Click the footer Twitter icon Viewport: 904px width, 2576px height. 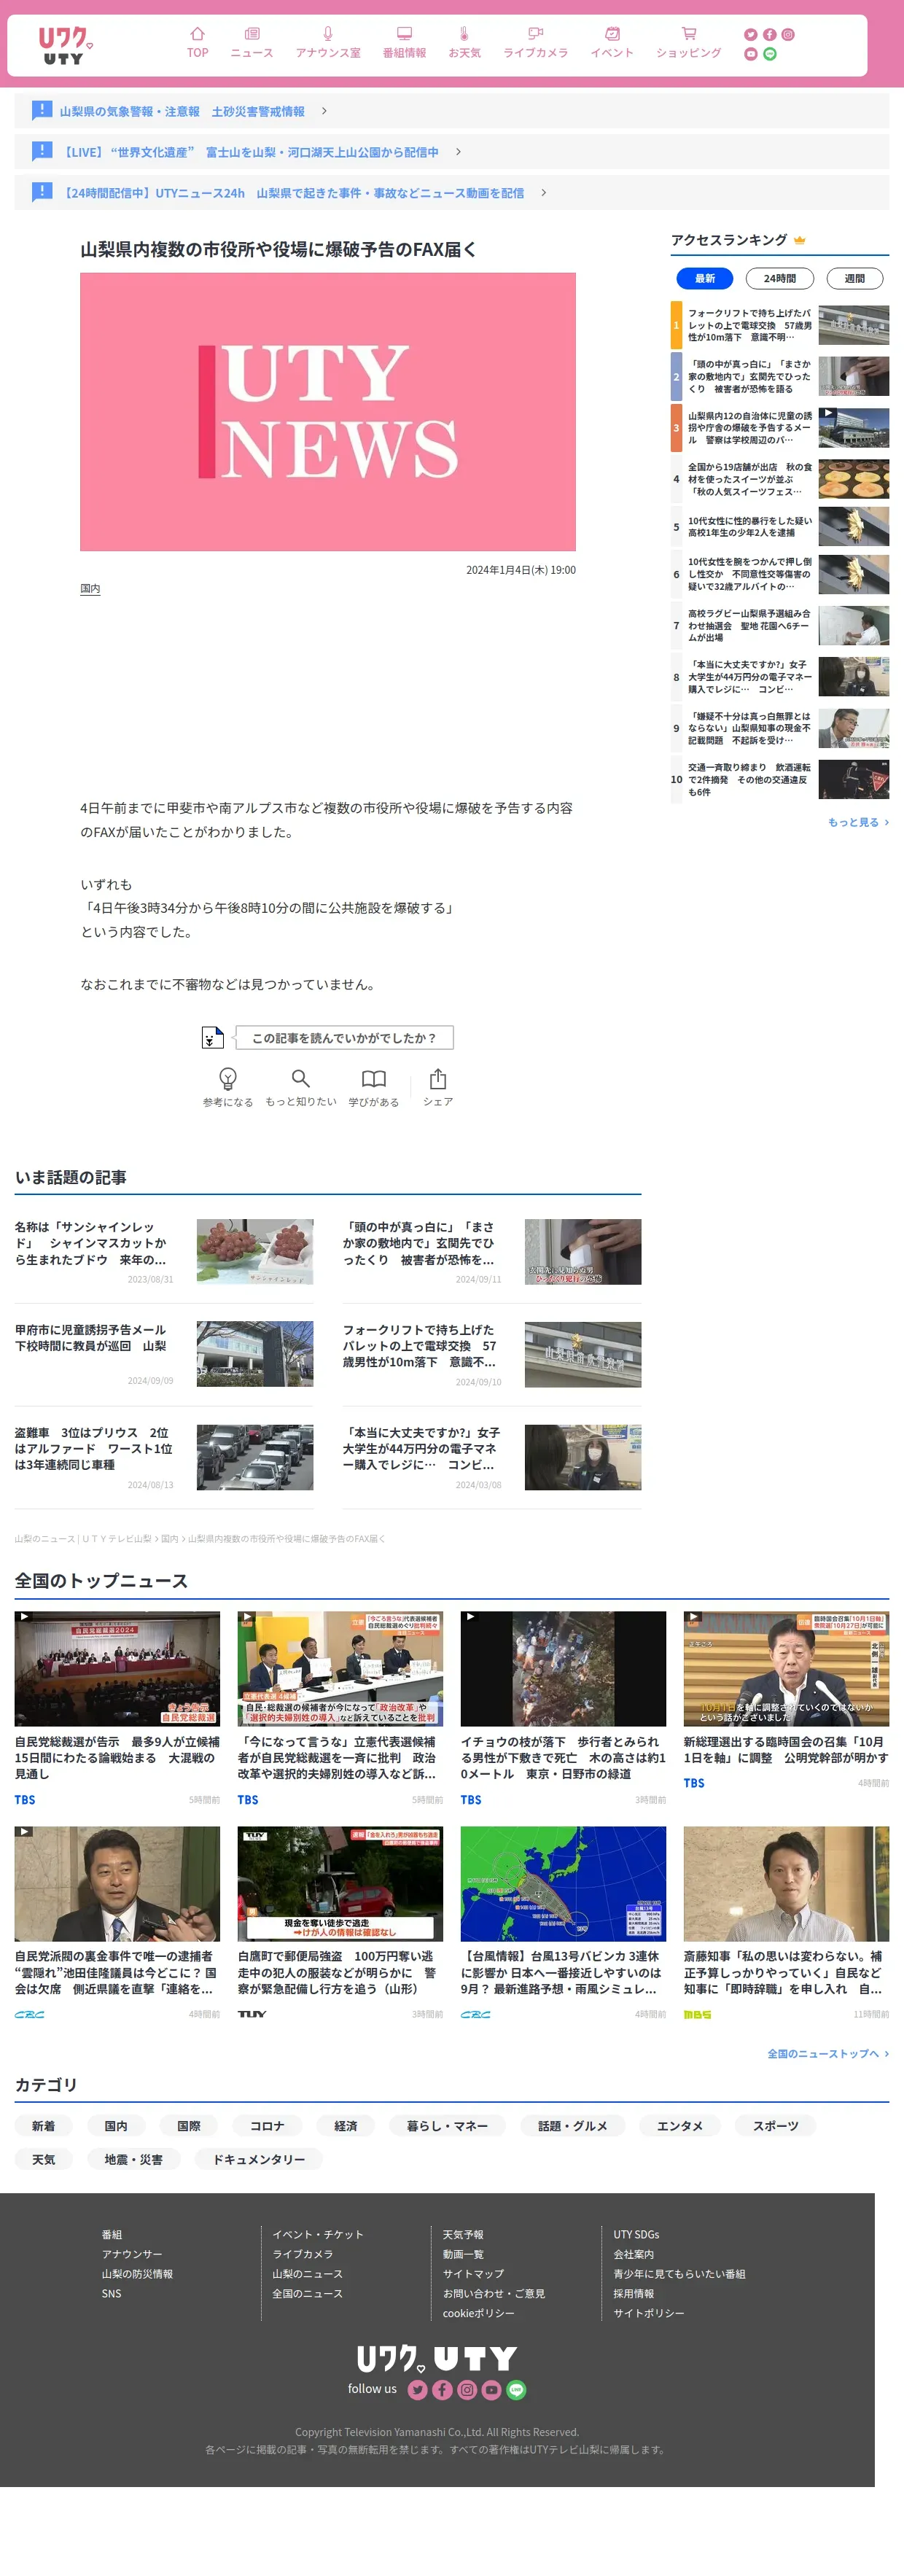tap(418, 2390)
